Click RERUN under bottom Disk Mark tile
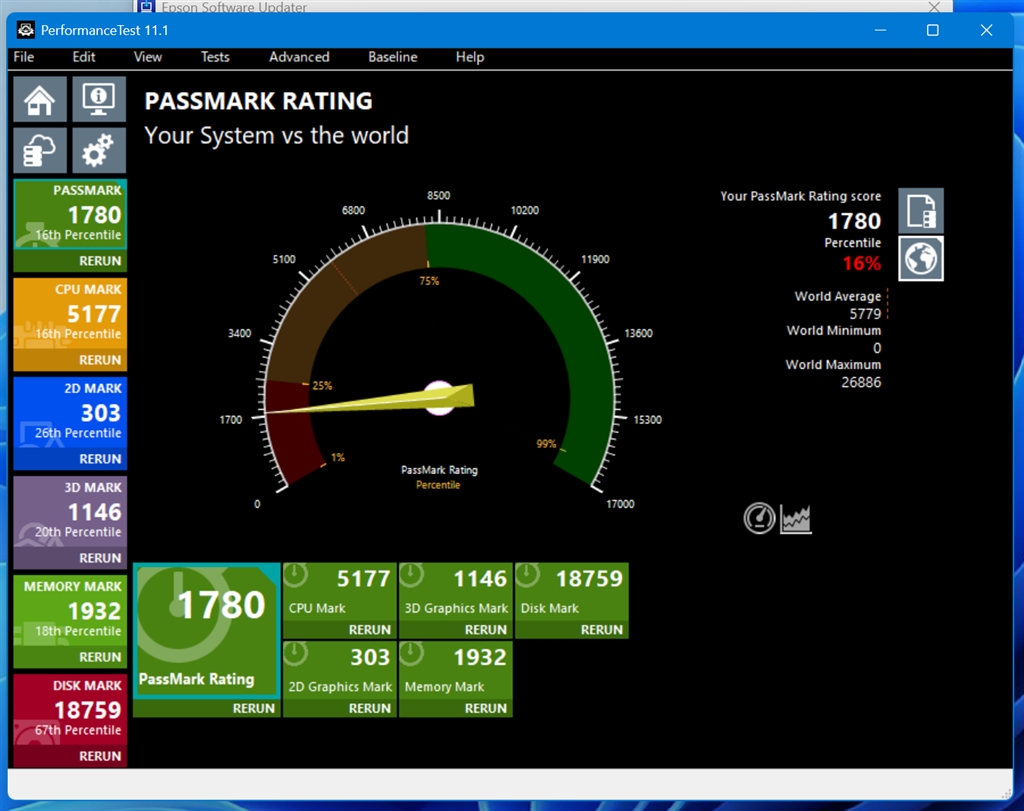 601,629
